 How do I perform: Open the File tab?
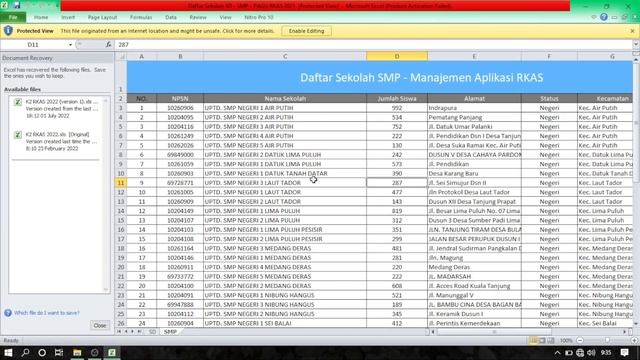(13, 17)
